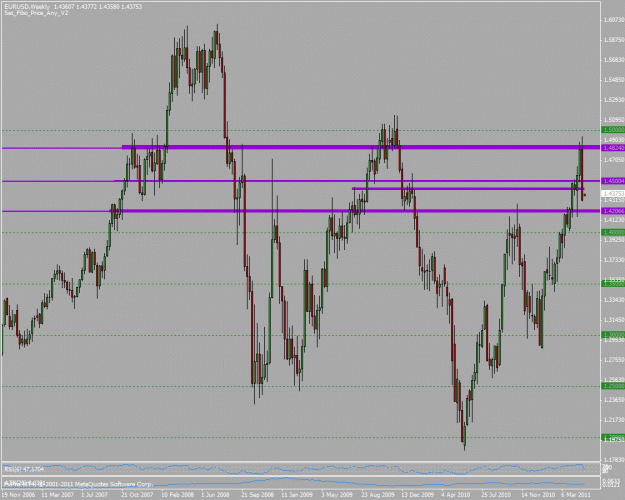
Task: Select the purple 1.42066 price label
Action: point(613,211)
